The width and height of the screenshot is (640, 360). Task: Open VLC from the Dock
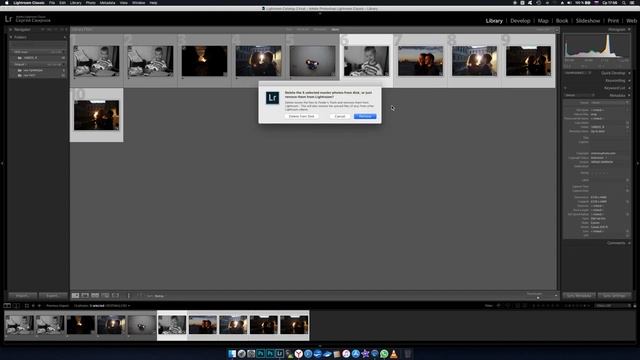pos(394,354)
